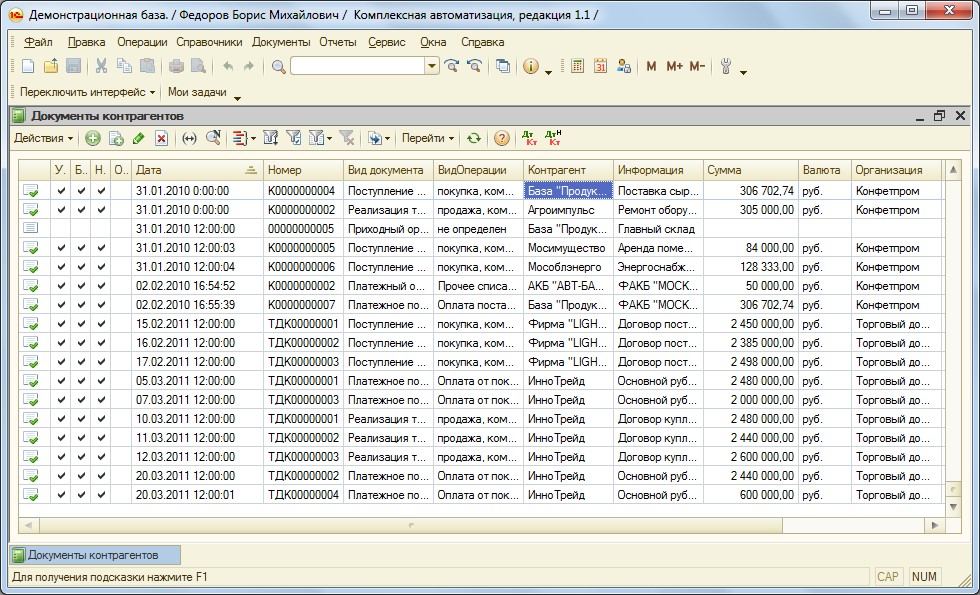The width and height of the screenshot is (980, 595).
Task: Click the red mark-for-deletion icon
Action: pyautogui.click(x=161, y=138)
